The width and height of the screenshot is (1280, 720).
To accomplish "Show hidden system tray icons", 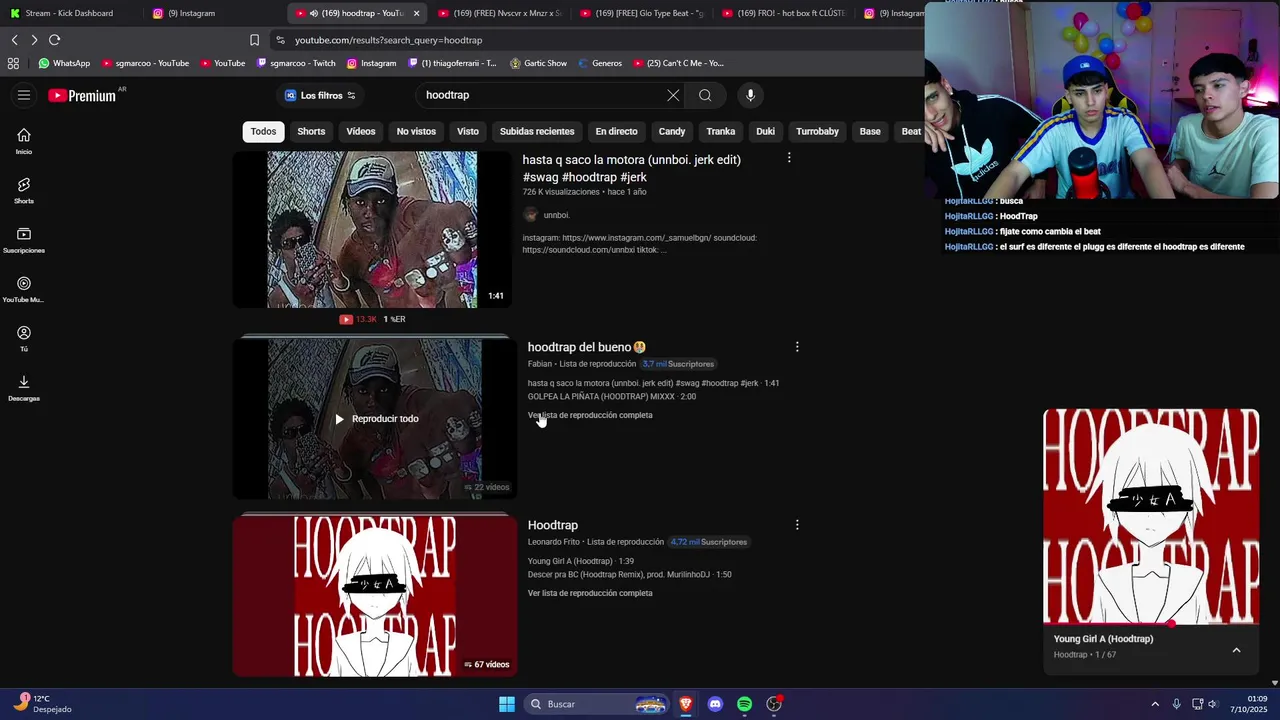I will click(1155, 704).
